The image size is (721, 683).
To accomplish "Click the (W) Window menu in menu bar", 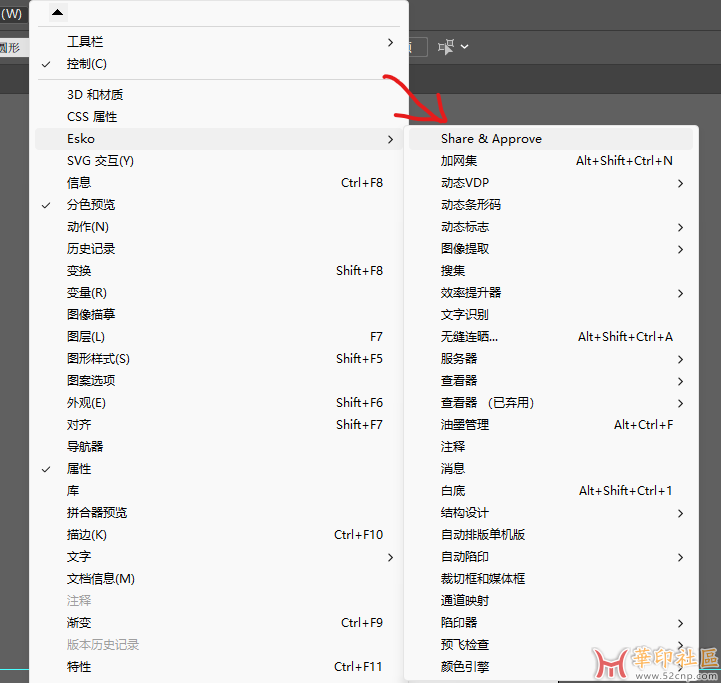I will point(11,13).
